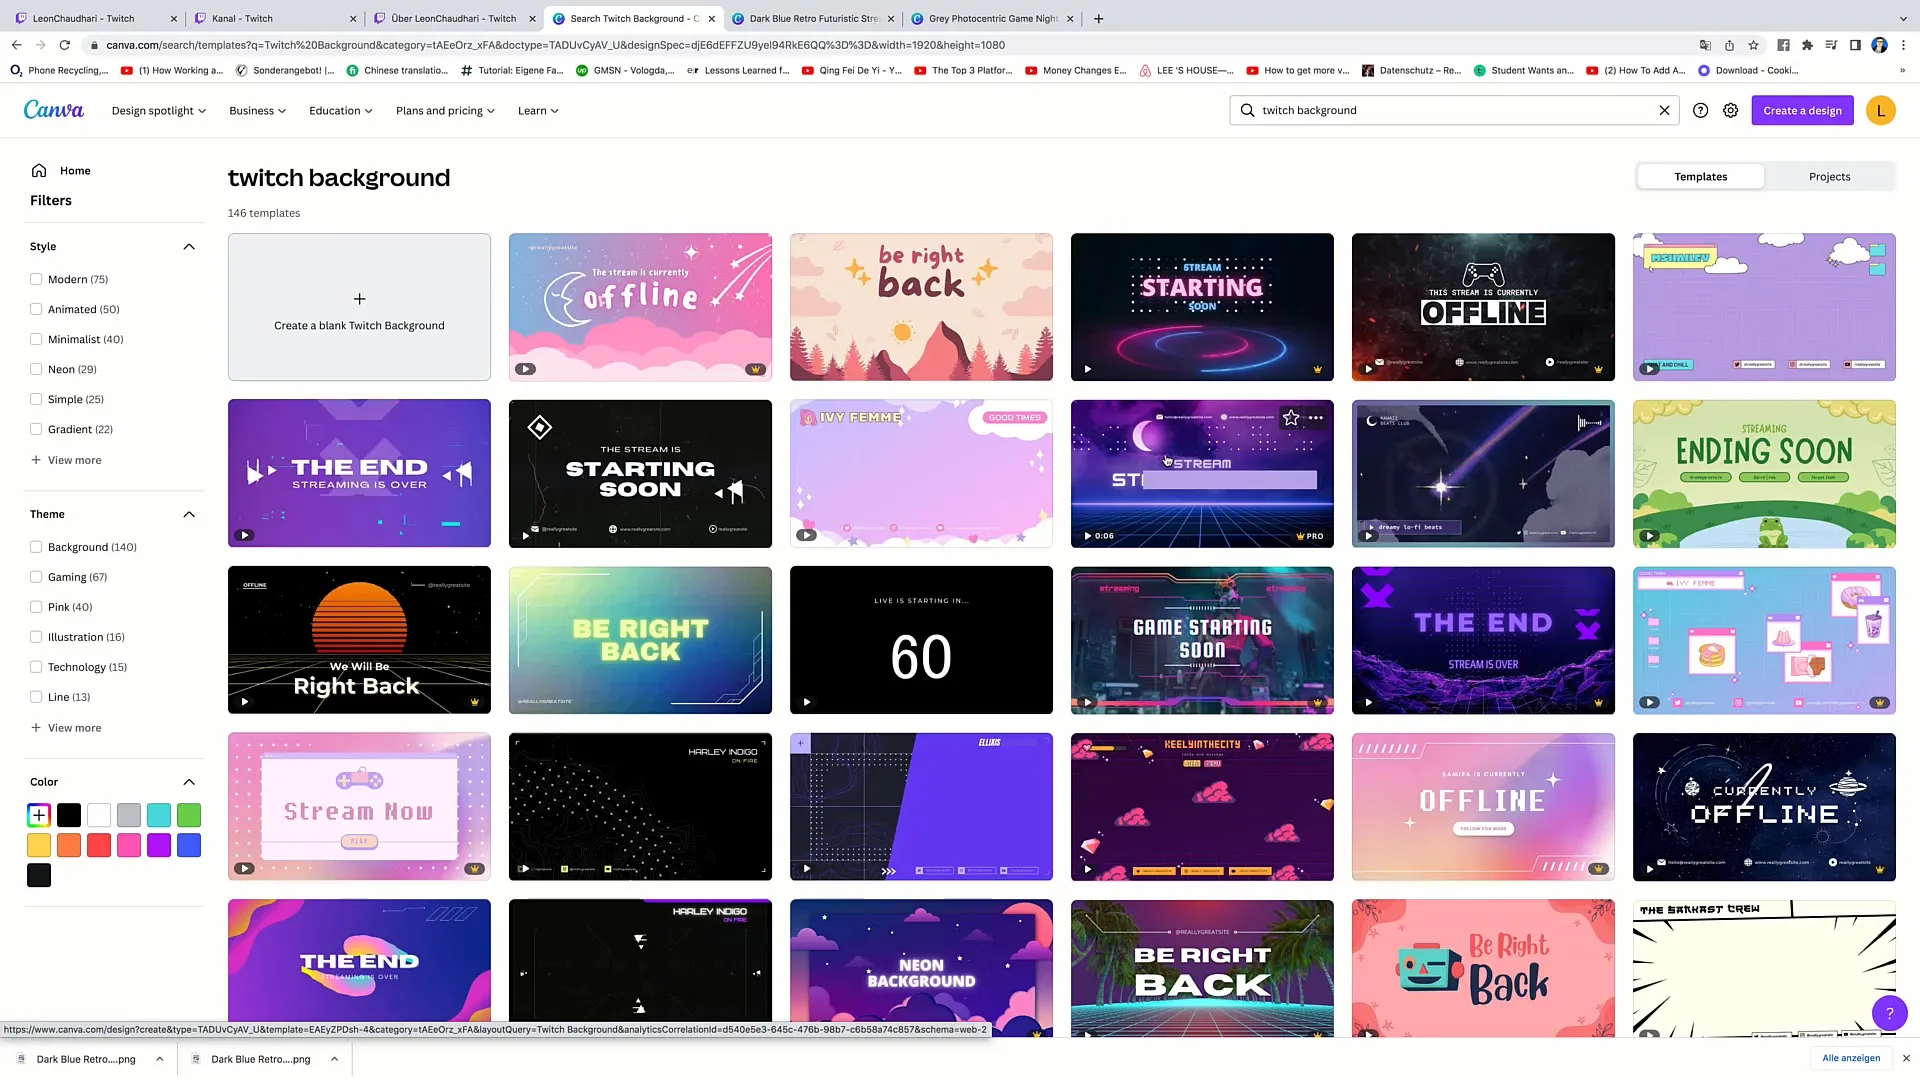1920x1080 pixels.
Task: Select the 'Templates' tab
Action: 1701,175
